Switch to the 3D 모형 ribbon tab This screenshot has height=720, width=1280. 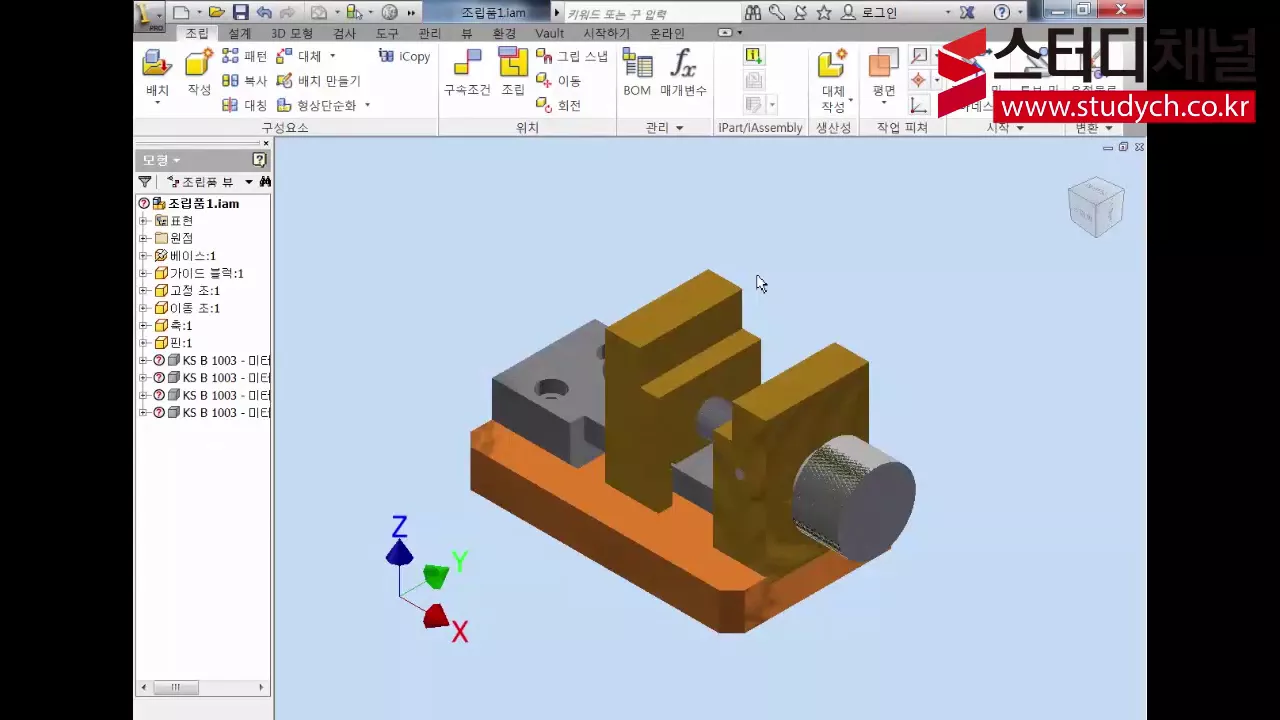[292, 33]
